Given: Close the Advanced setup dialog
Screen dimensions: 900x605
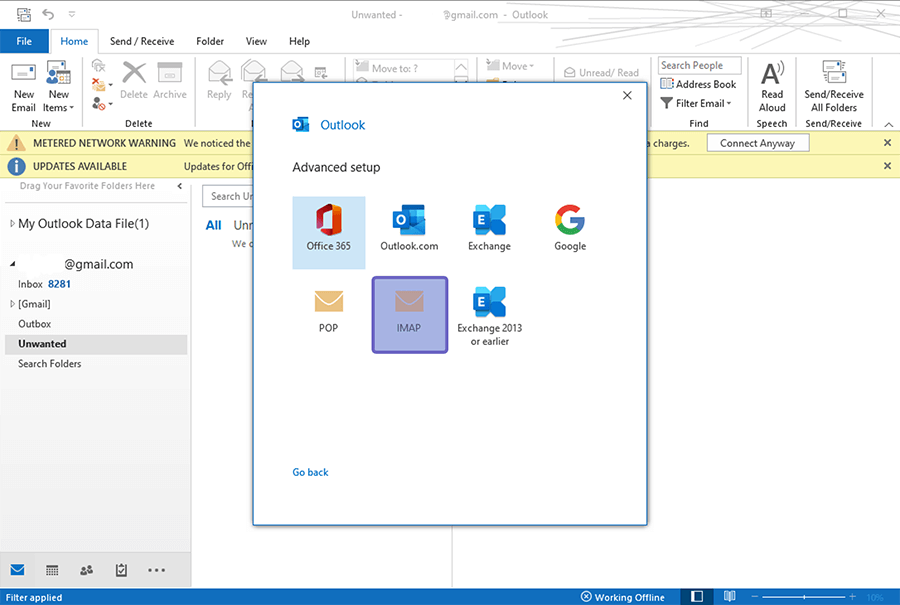Looking at the screenshot, I should tap(627, 95).
